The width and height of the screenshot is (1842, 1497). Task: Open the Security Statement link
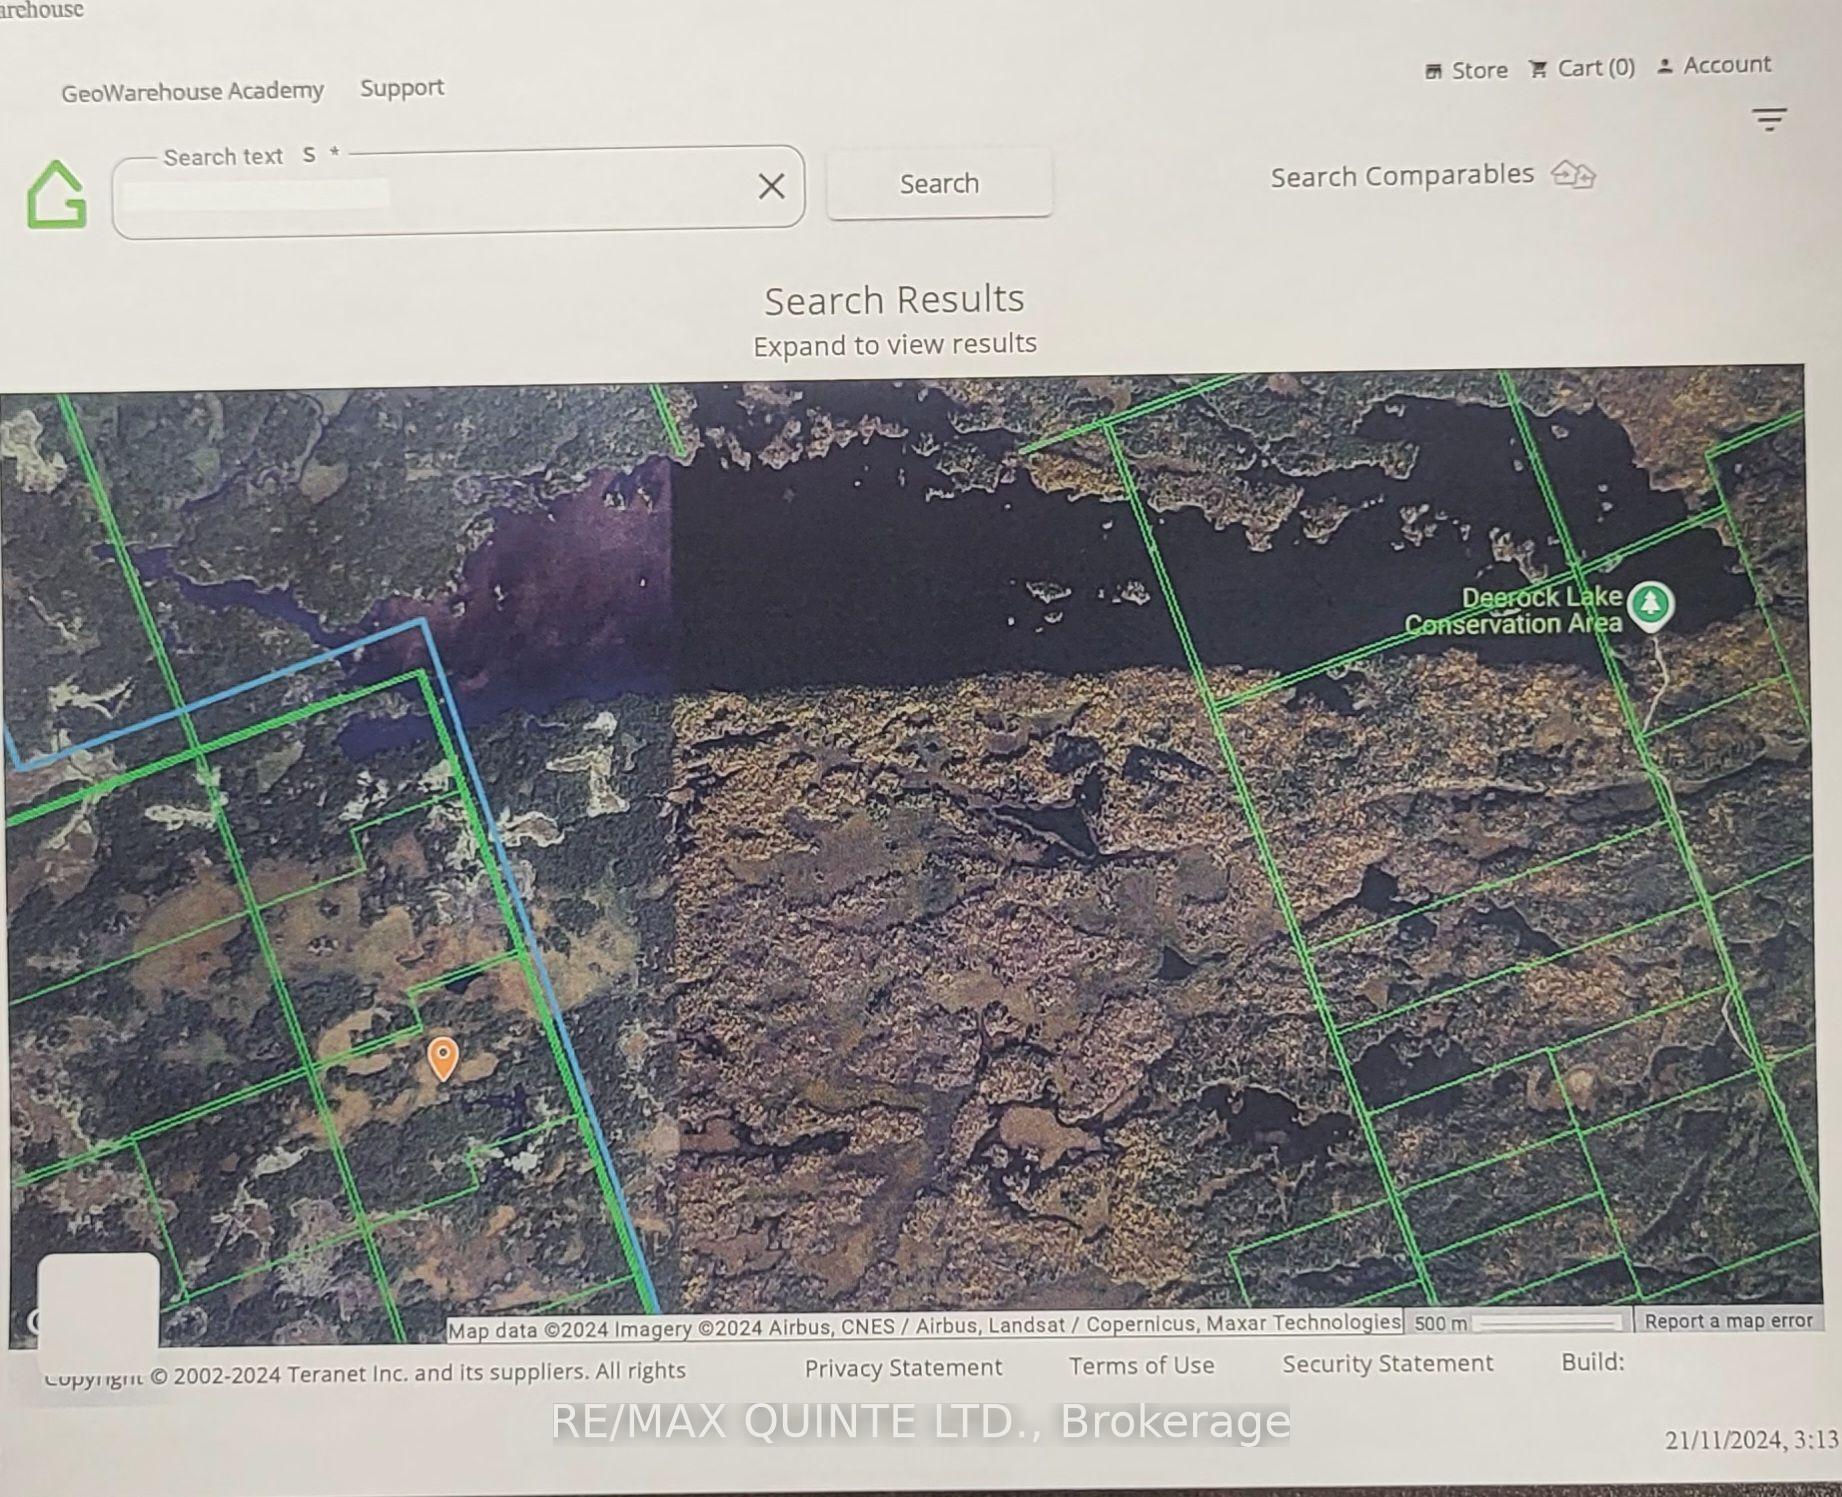click(1388, 1363)
